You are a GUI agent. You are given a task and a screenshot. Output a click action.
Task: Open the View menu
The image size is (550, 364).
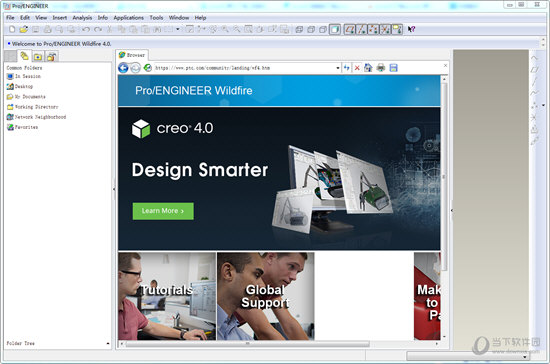[41, 18]
